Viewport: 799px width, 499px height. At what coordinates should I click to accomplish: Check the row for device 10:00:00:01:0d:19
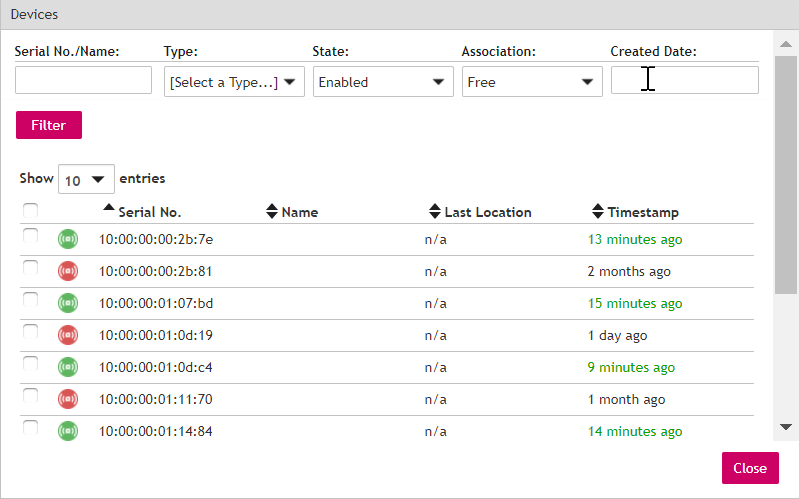[31, 332]
